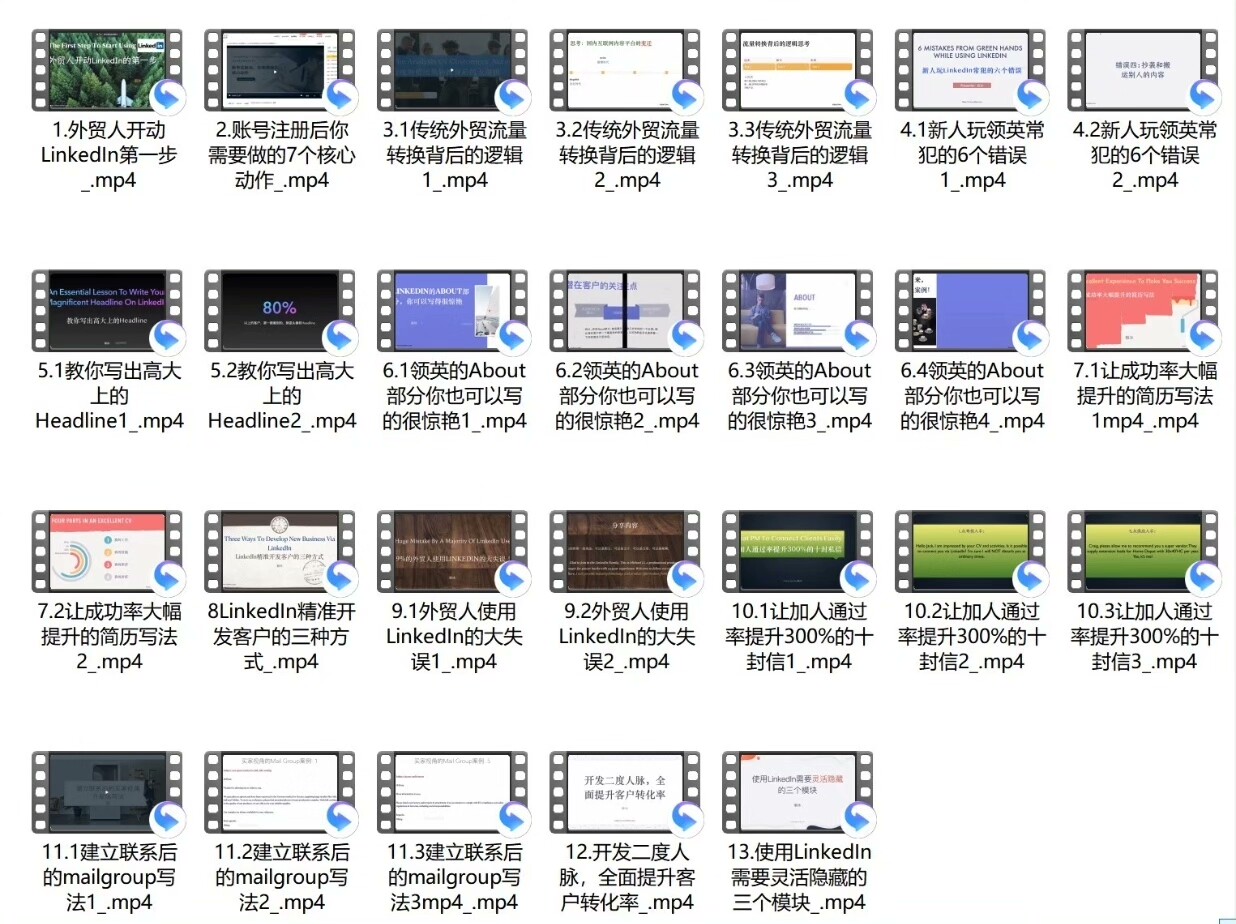Image resolution: width=1236 pixels, height=924 pixels.
Task: Click file name 10.1让加人通过率提升300%的十封信1_.mp4
Action: 799,637
